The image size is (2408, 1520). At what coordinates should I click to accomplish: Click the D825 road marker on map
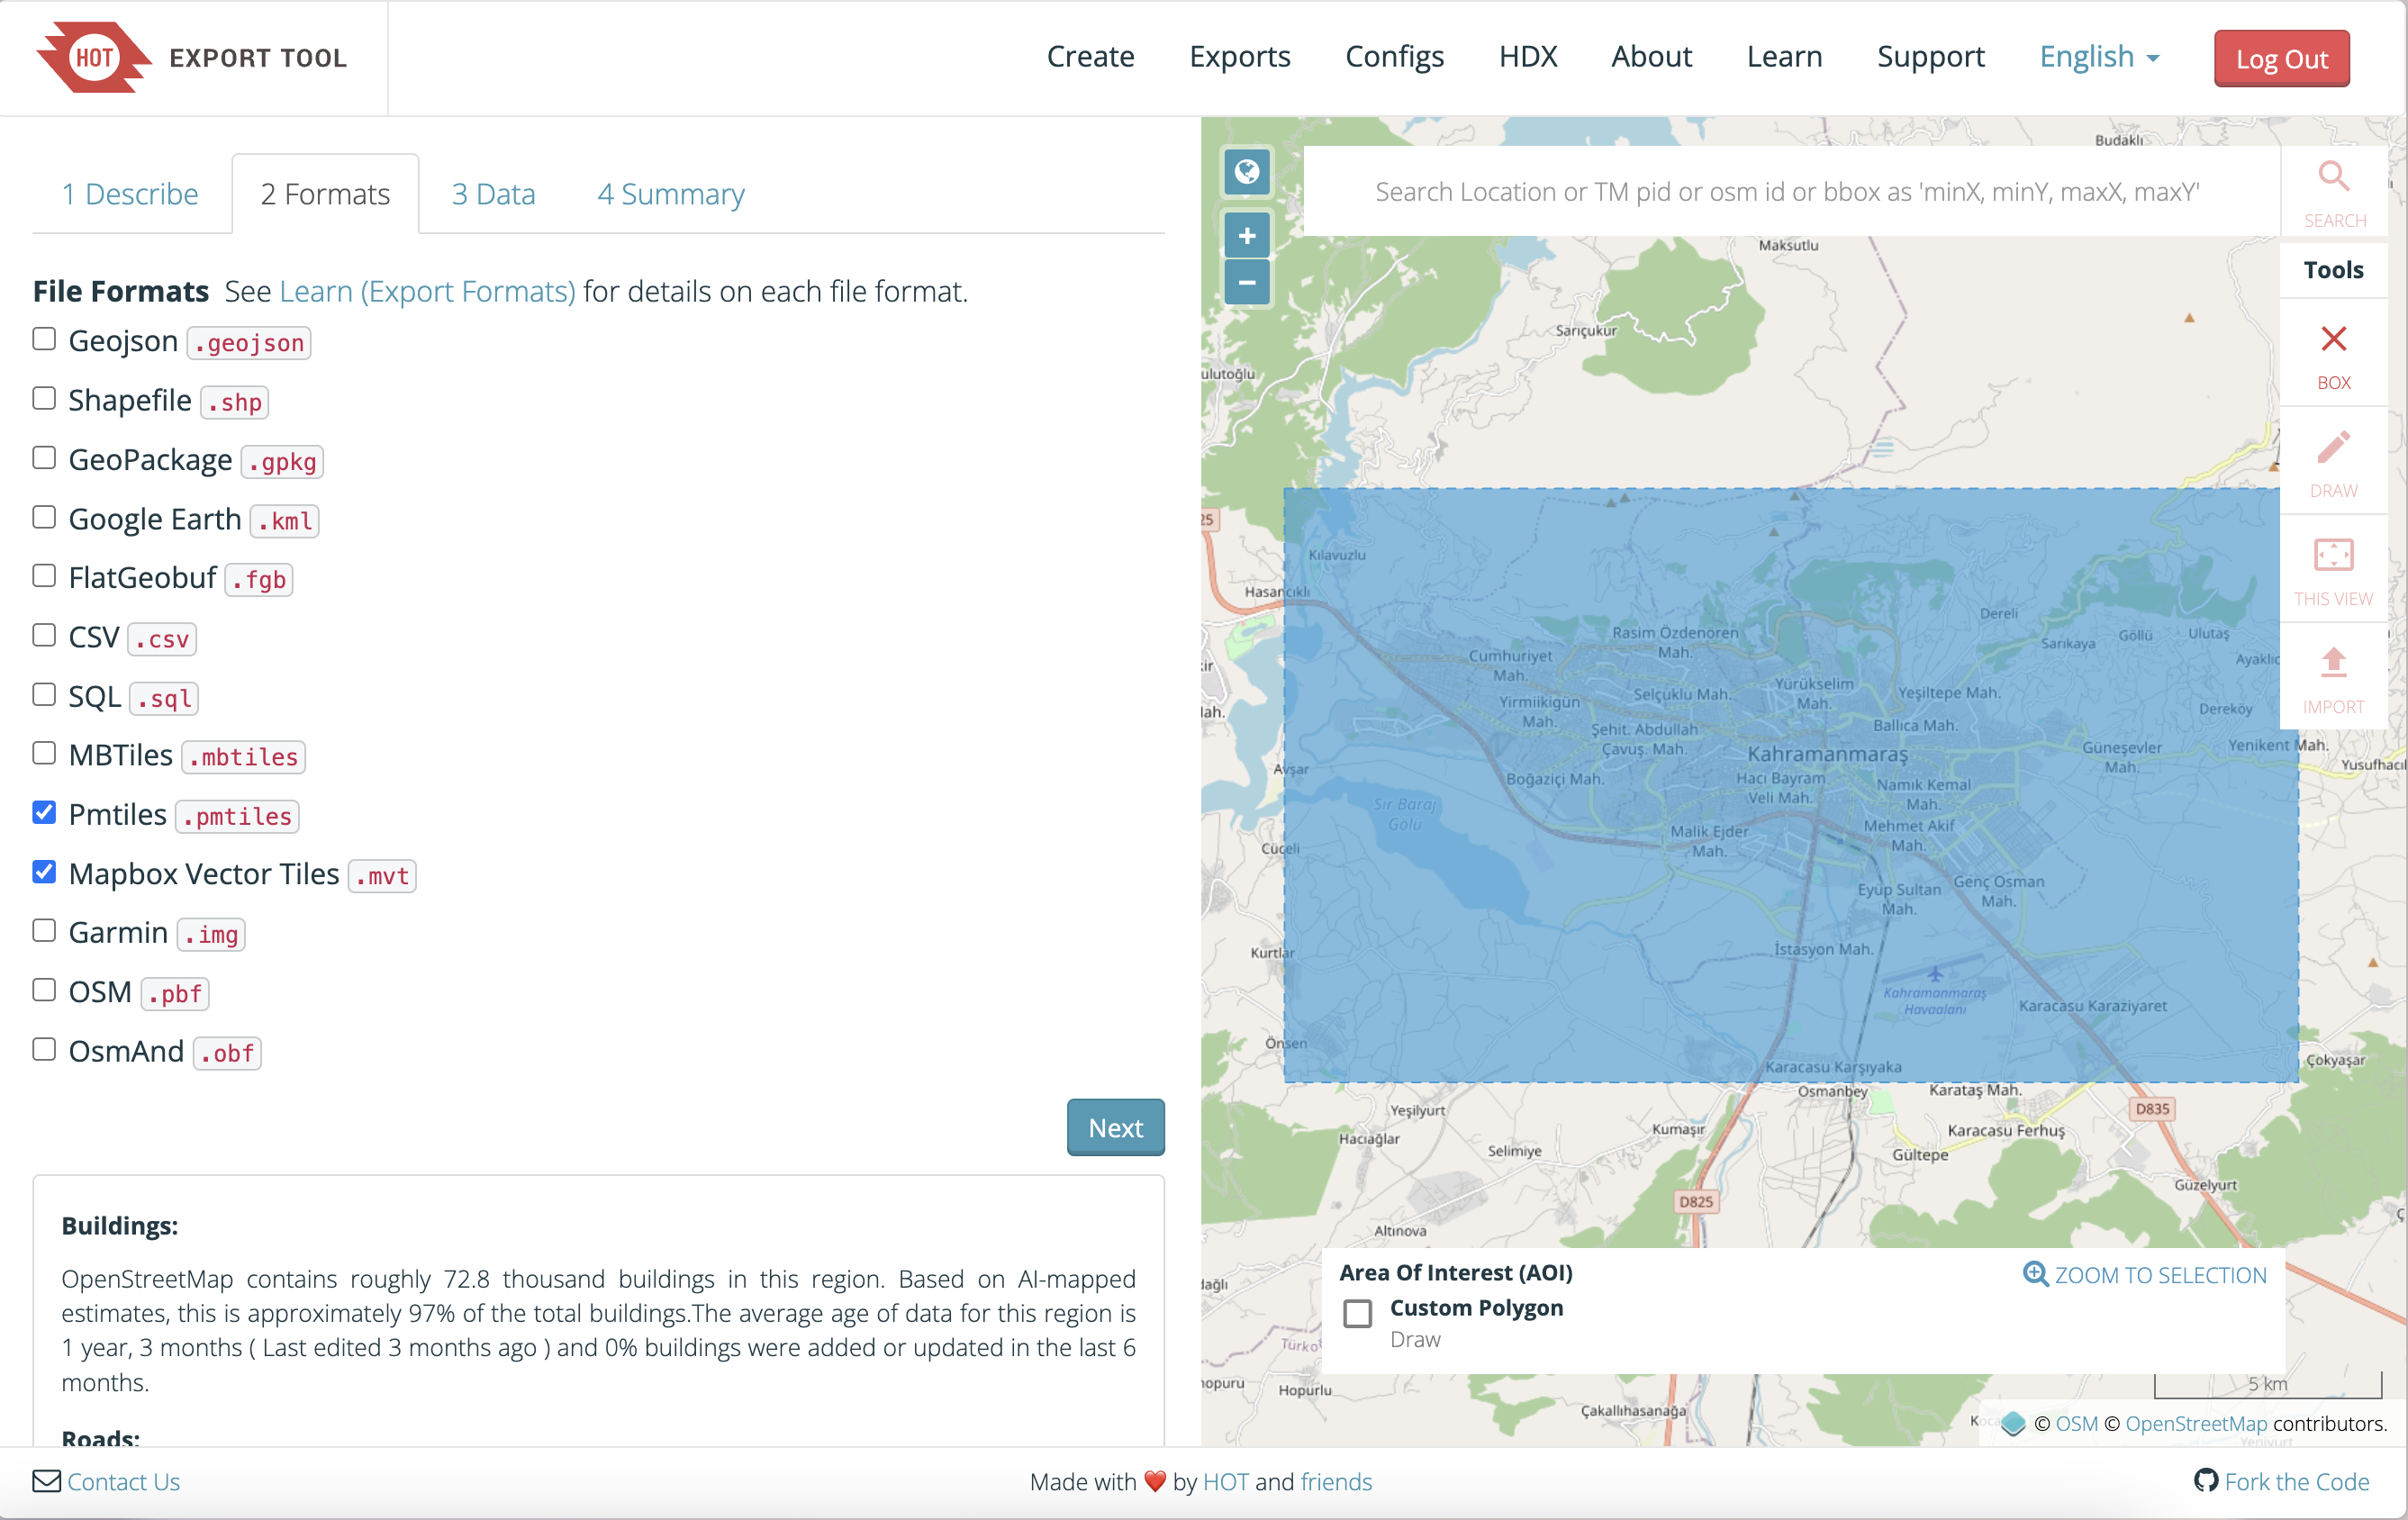[x=1695, y=1201]
